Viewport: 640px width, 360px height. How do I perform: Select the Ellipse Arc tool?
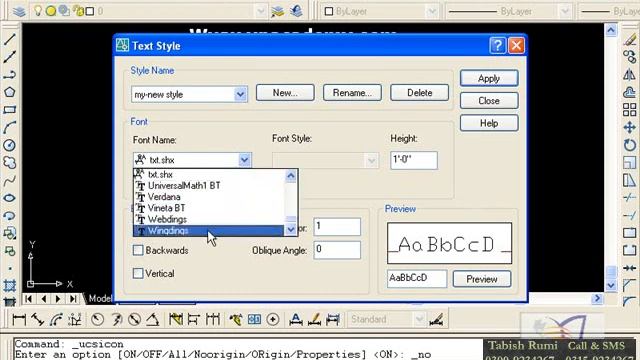click(9, 216)
